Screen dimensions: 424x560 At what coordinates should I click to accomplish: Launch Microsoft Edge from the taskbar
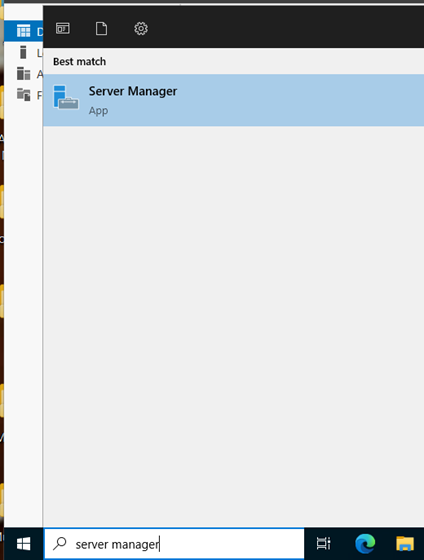[x=365, y=544]
